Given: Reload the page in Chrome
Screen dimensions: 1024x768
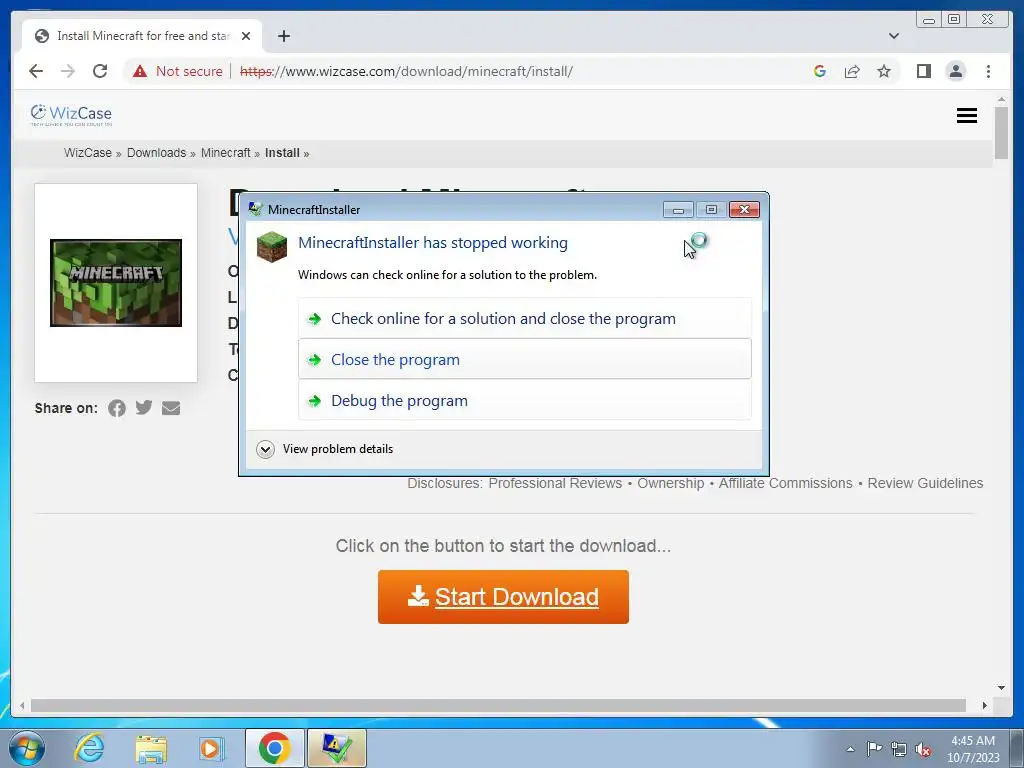Looking at the screenshot, I should pos(100,71).
